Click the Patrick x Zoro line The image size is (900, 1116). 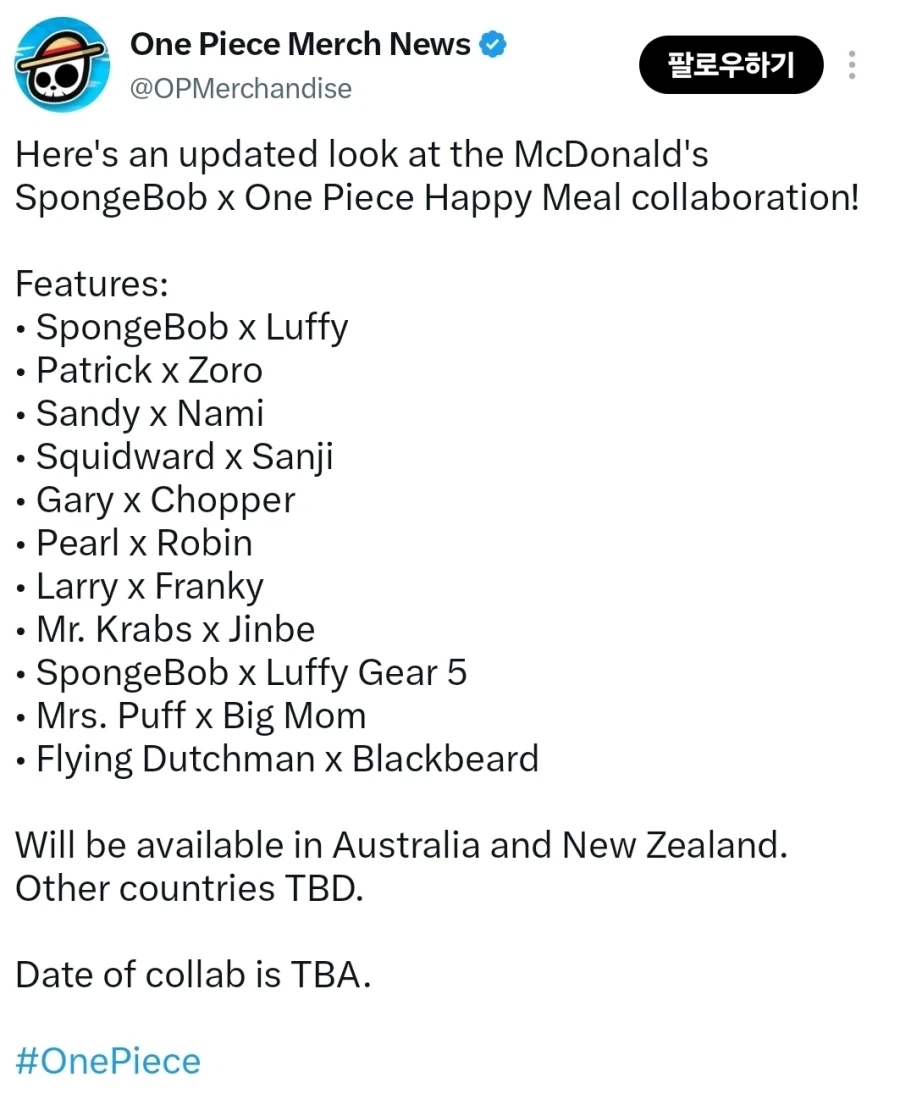pos(149,371)
